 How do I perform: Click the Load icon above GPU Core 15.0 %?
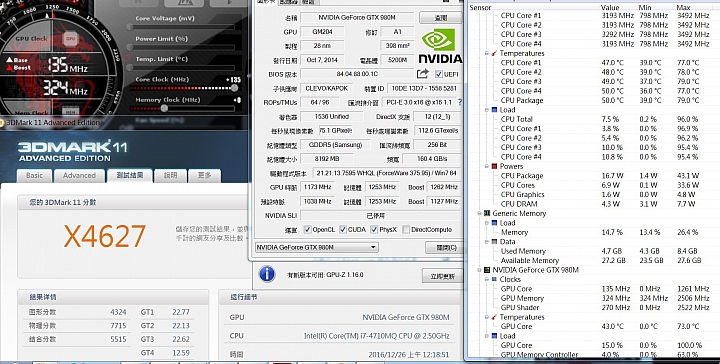tap(495, 336)
